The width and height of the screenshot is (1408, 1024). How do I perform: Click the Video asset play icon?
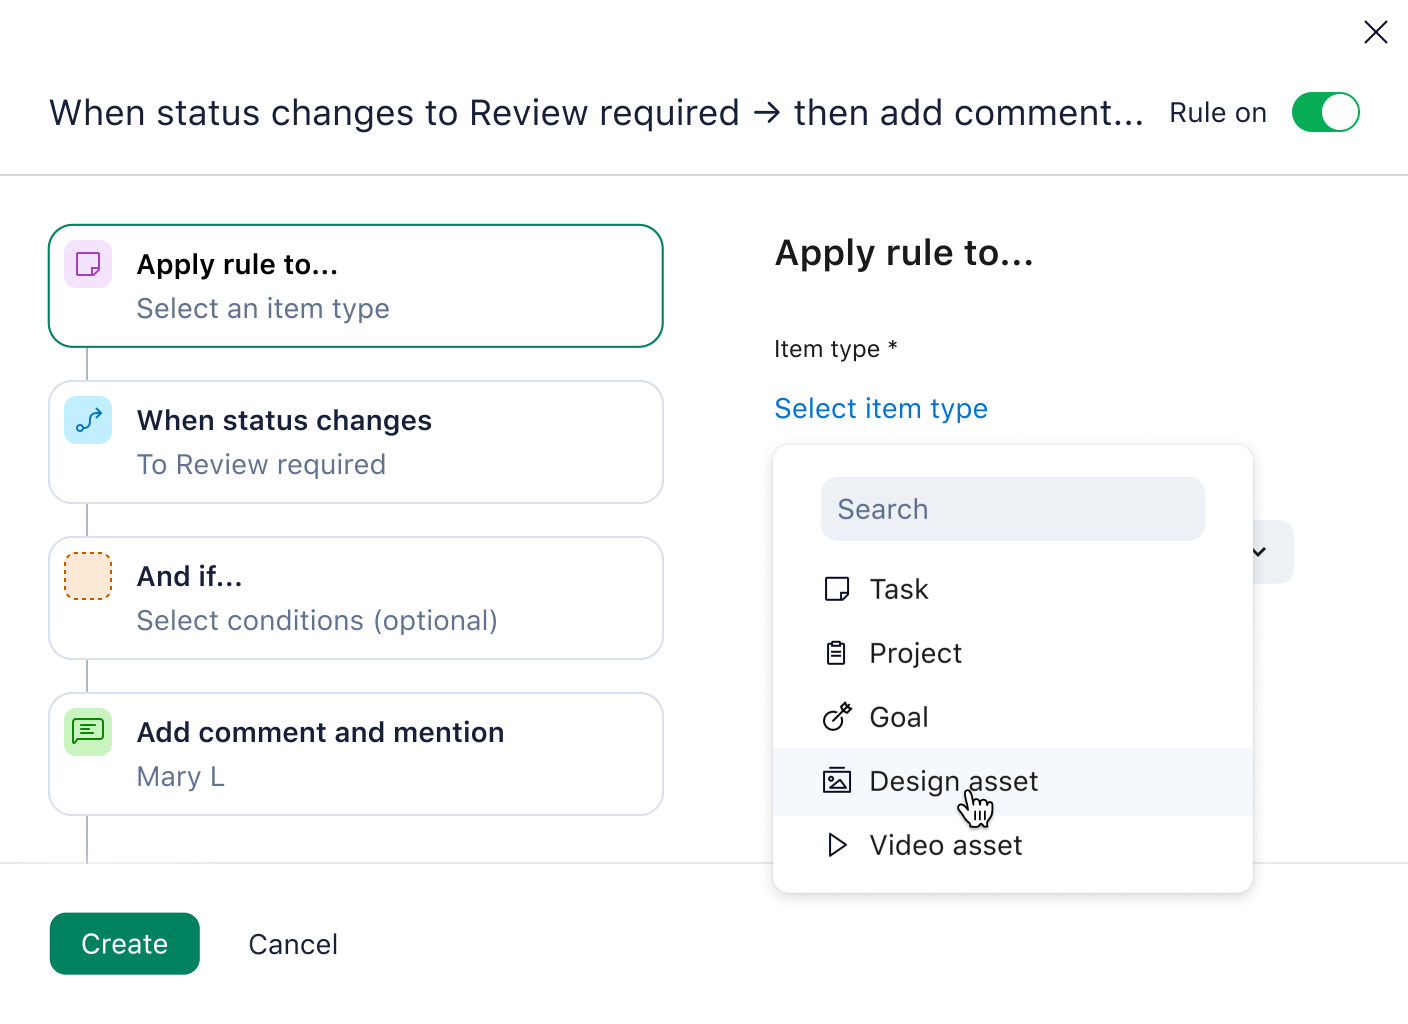[836, 845]
